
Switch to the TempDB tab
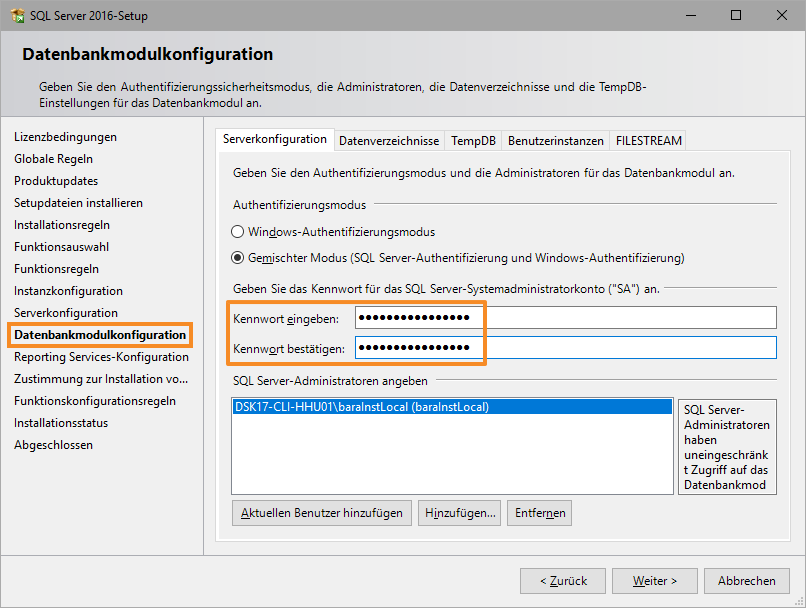pos(473,141)
